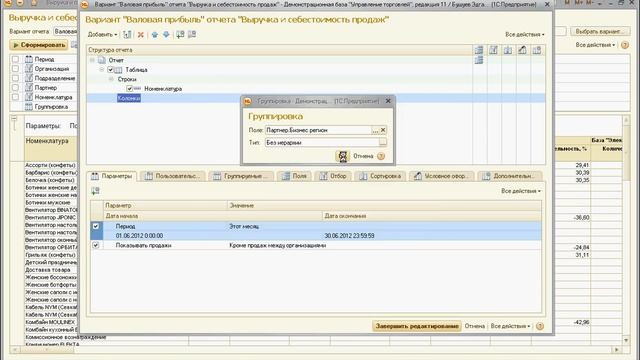Clear the Поле value with the X button
640x360 pixels.
[x=383, y=130]
